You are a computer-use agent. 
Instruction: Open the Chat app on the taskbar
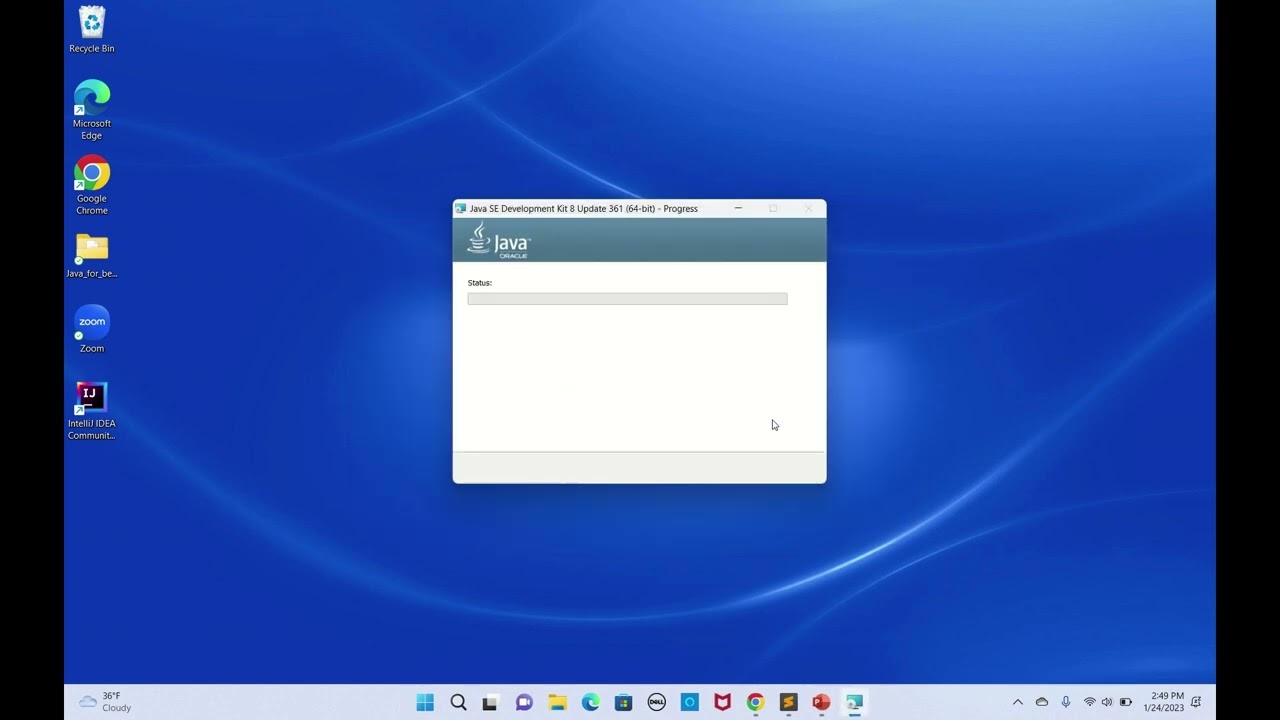tap(524, 702)
